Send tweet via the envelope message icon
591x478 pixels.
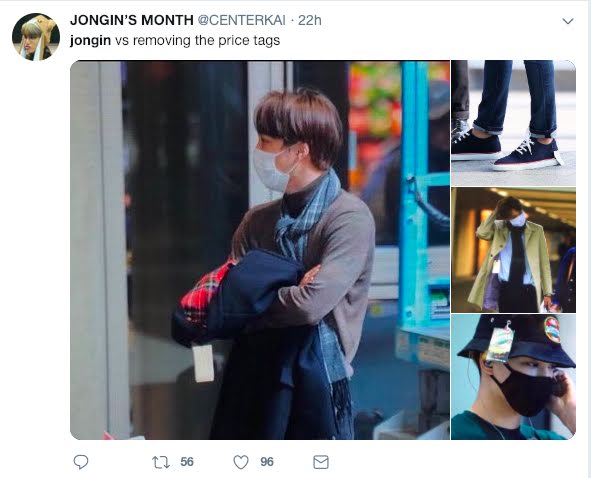321,462
